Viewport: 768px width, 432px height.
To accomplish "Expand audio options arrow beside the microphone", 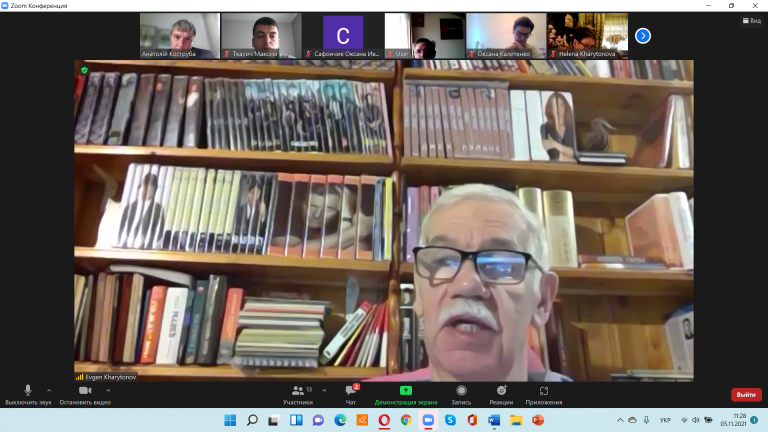I will point(49,390).
